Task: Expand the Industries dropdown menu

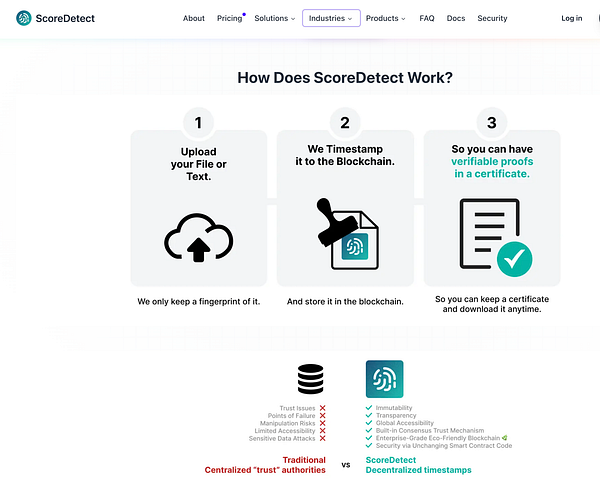Action: (x=331, y=18)
